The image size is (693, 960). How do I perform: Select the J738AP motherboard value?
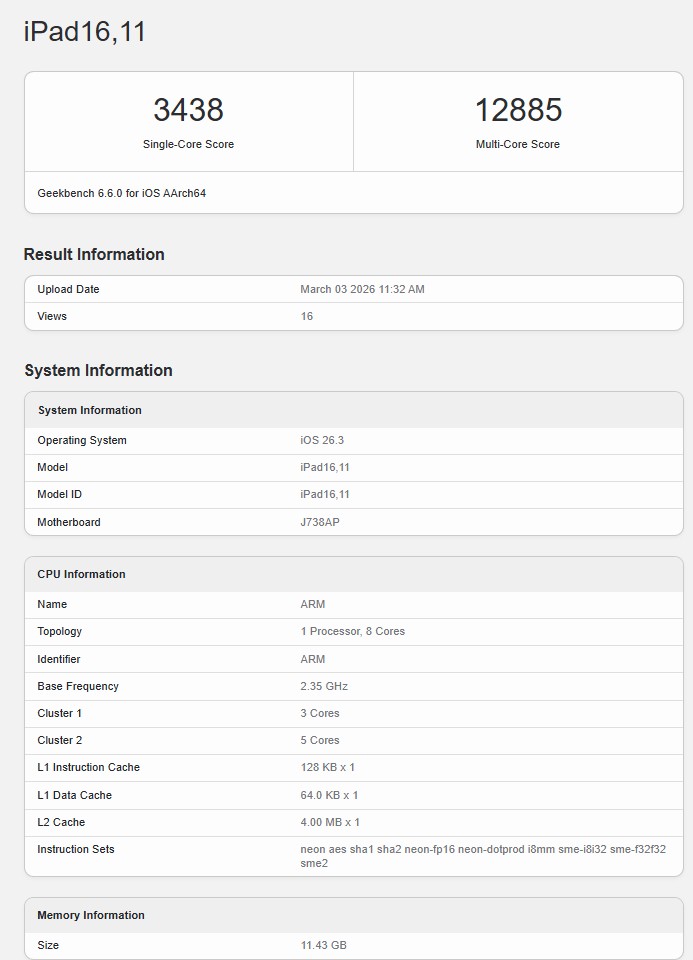[x=320, y=522]
